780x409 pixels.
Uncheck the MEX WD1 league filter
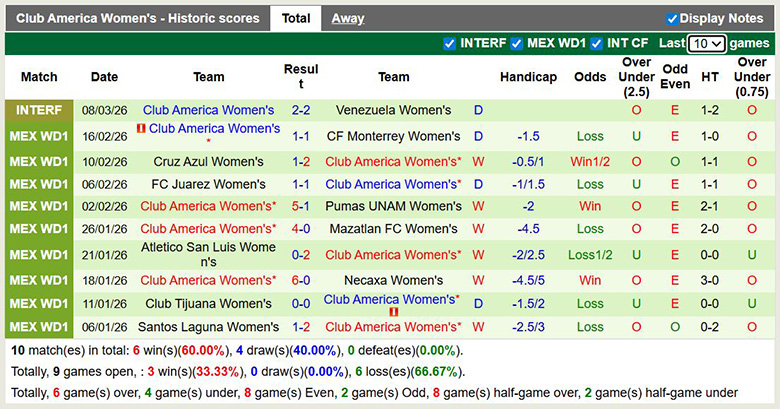(x=517, y=43)
